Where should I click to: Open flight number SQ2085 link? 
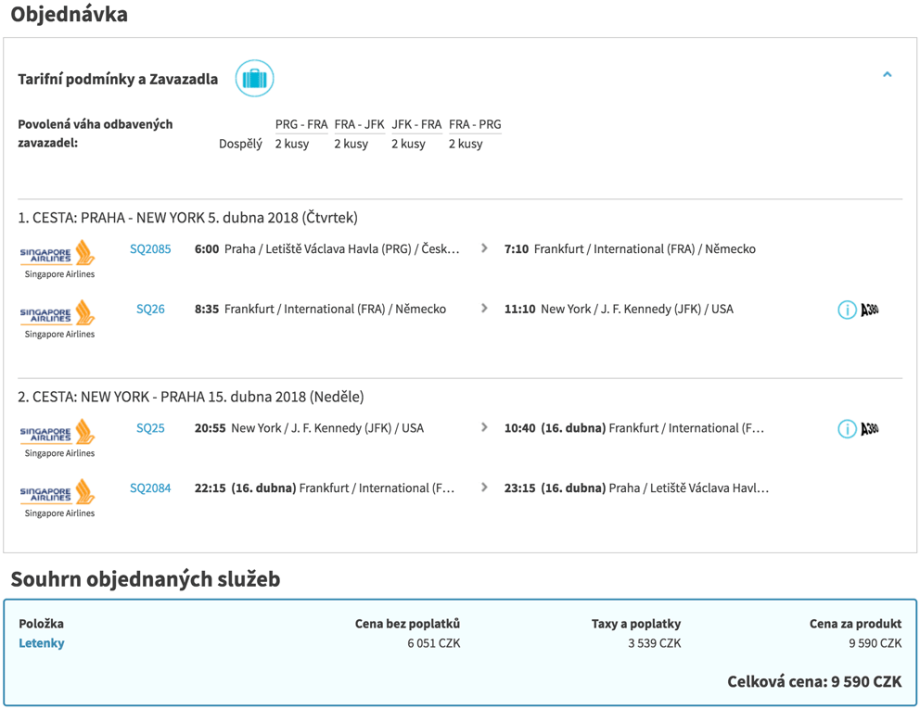pyautogui.click(x=150, y=249)
